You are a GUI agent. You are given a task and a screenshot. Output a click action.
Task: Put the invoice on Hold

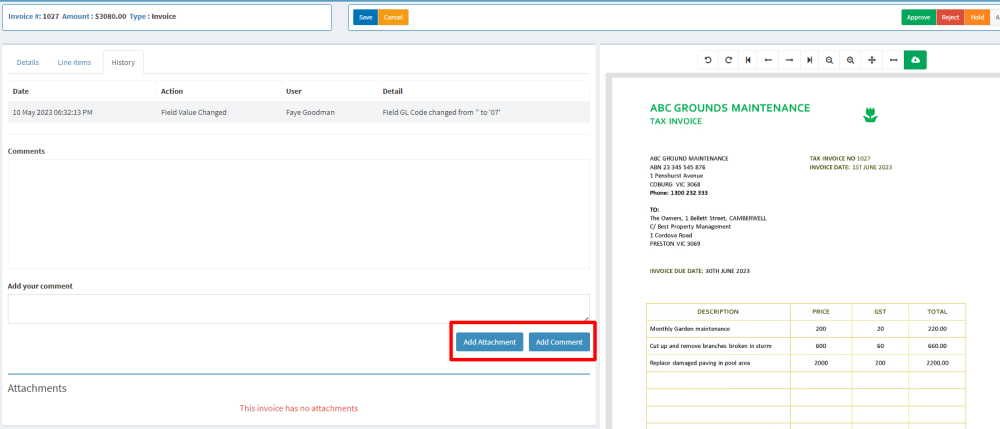[977, 17]
